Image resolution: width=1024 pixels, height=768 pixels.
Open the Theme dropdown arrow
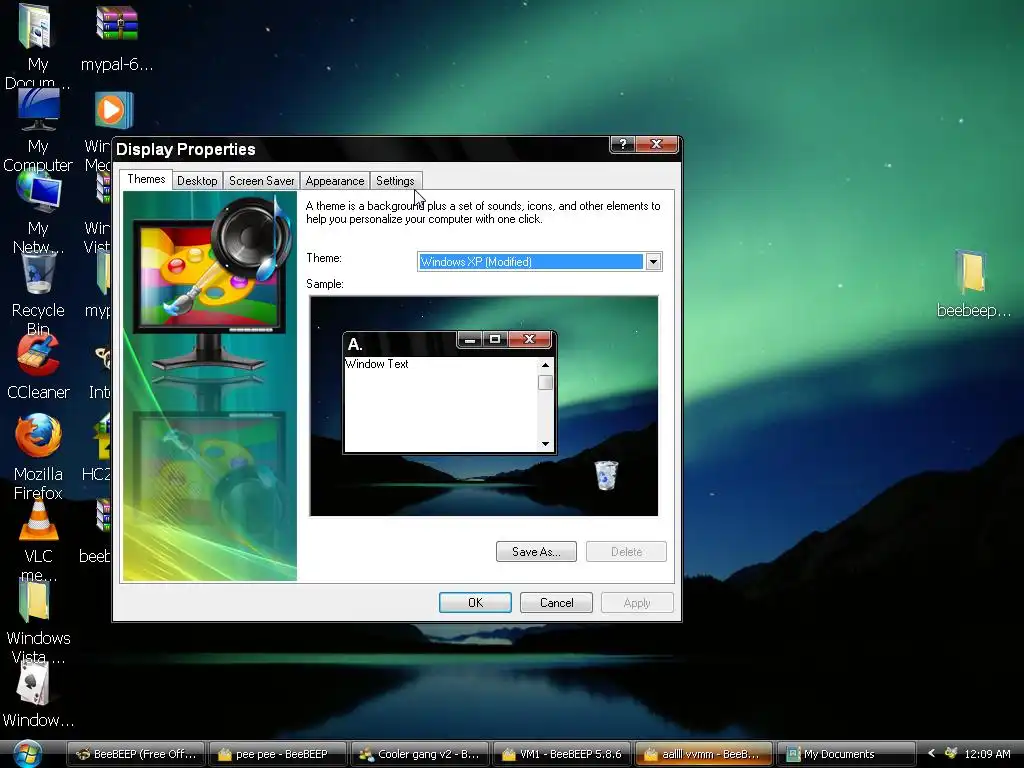point(653,262)
